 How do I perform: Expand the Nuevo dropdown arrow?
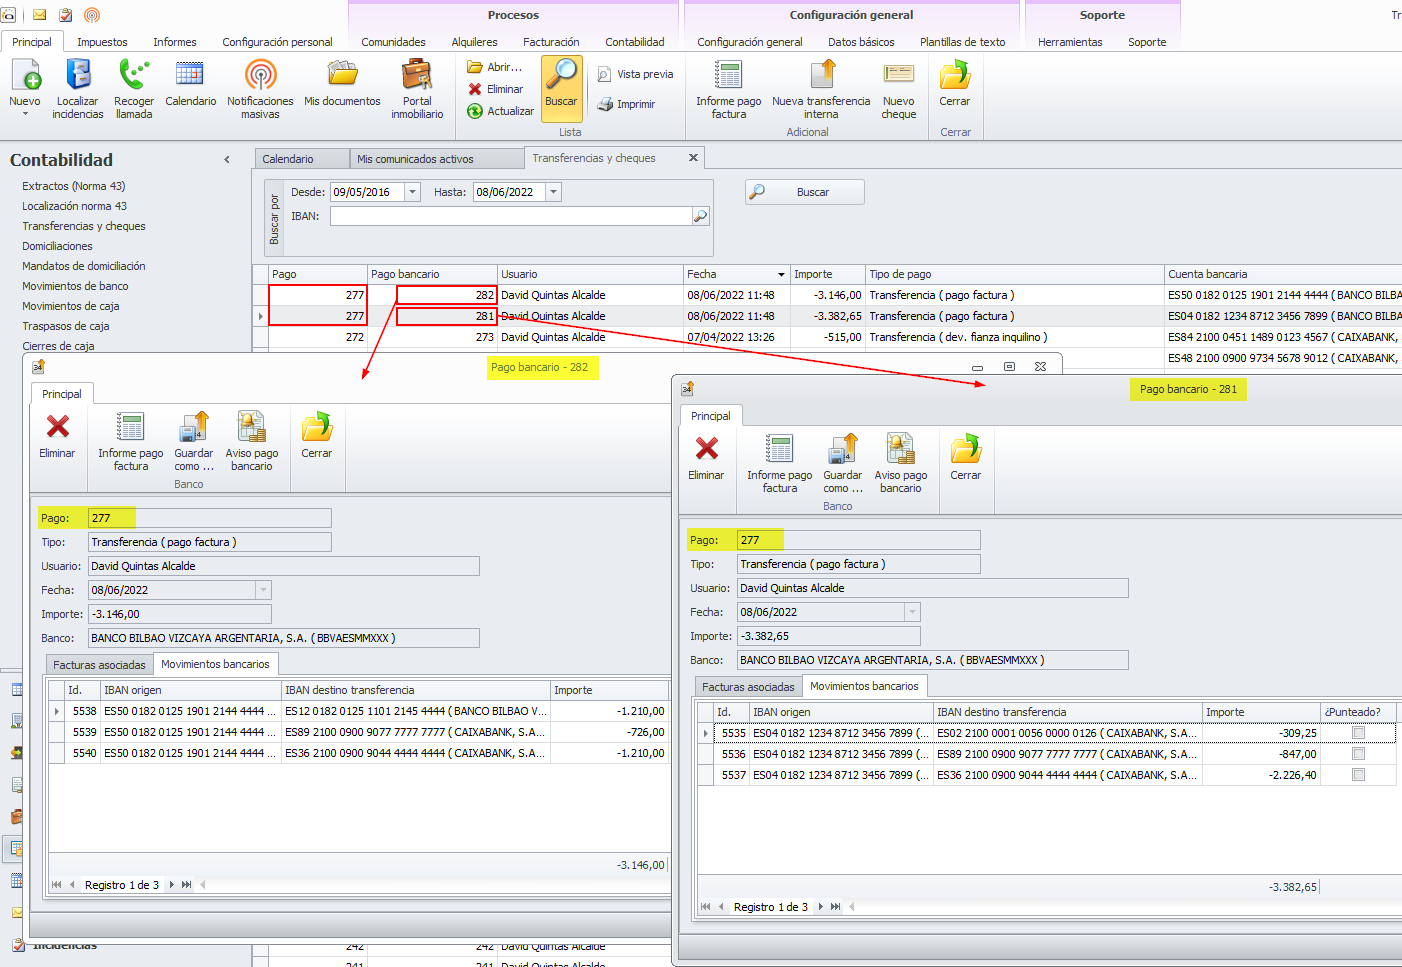(25, 114)
